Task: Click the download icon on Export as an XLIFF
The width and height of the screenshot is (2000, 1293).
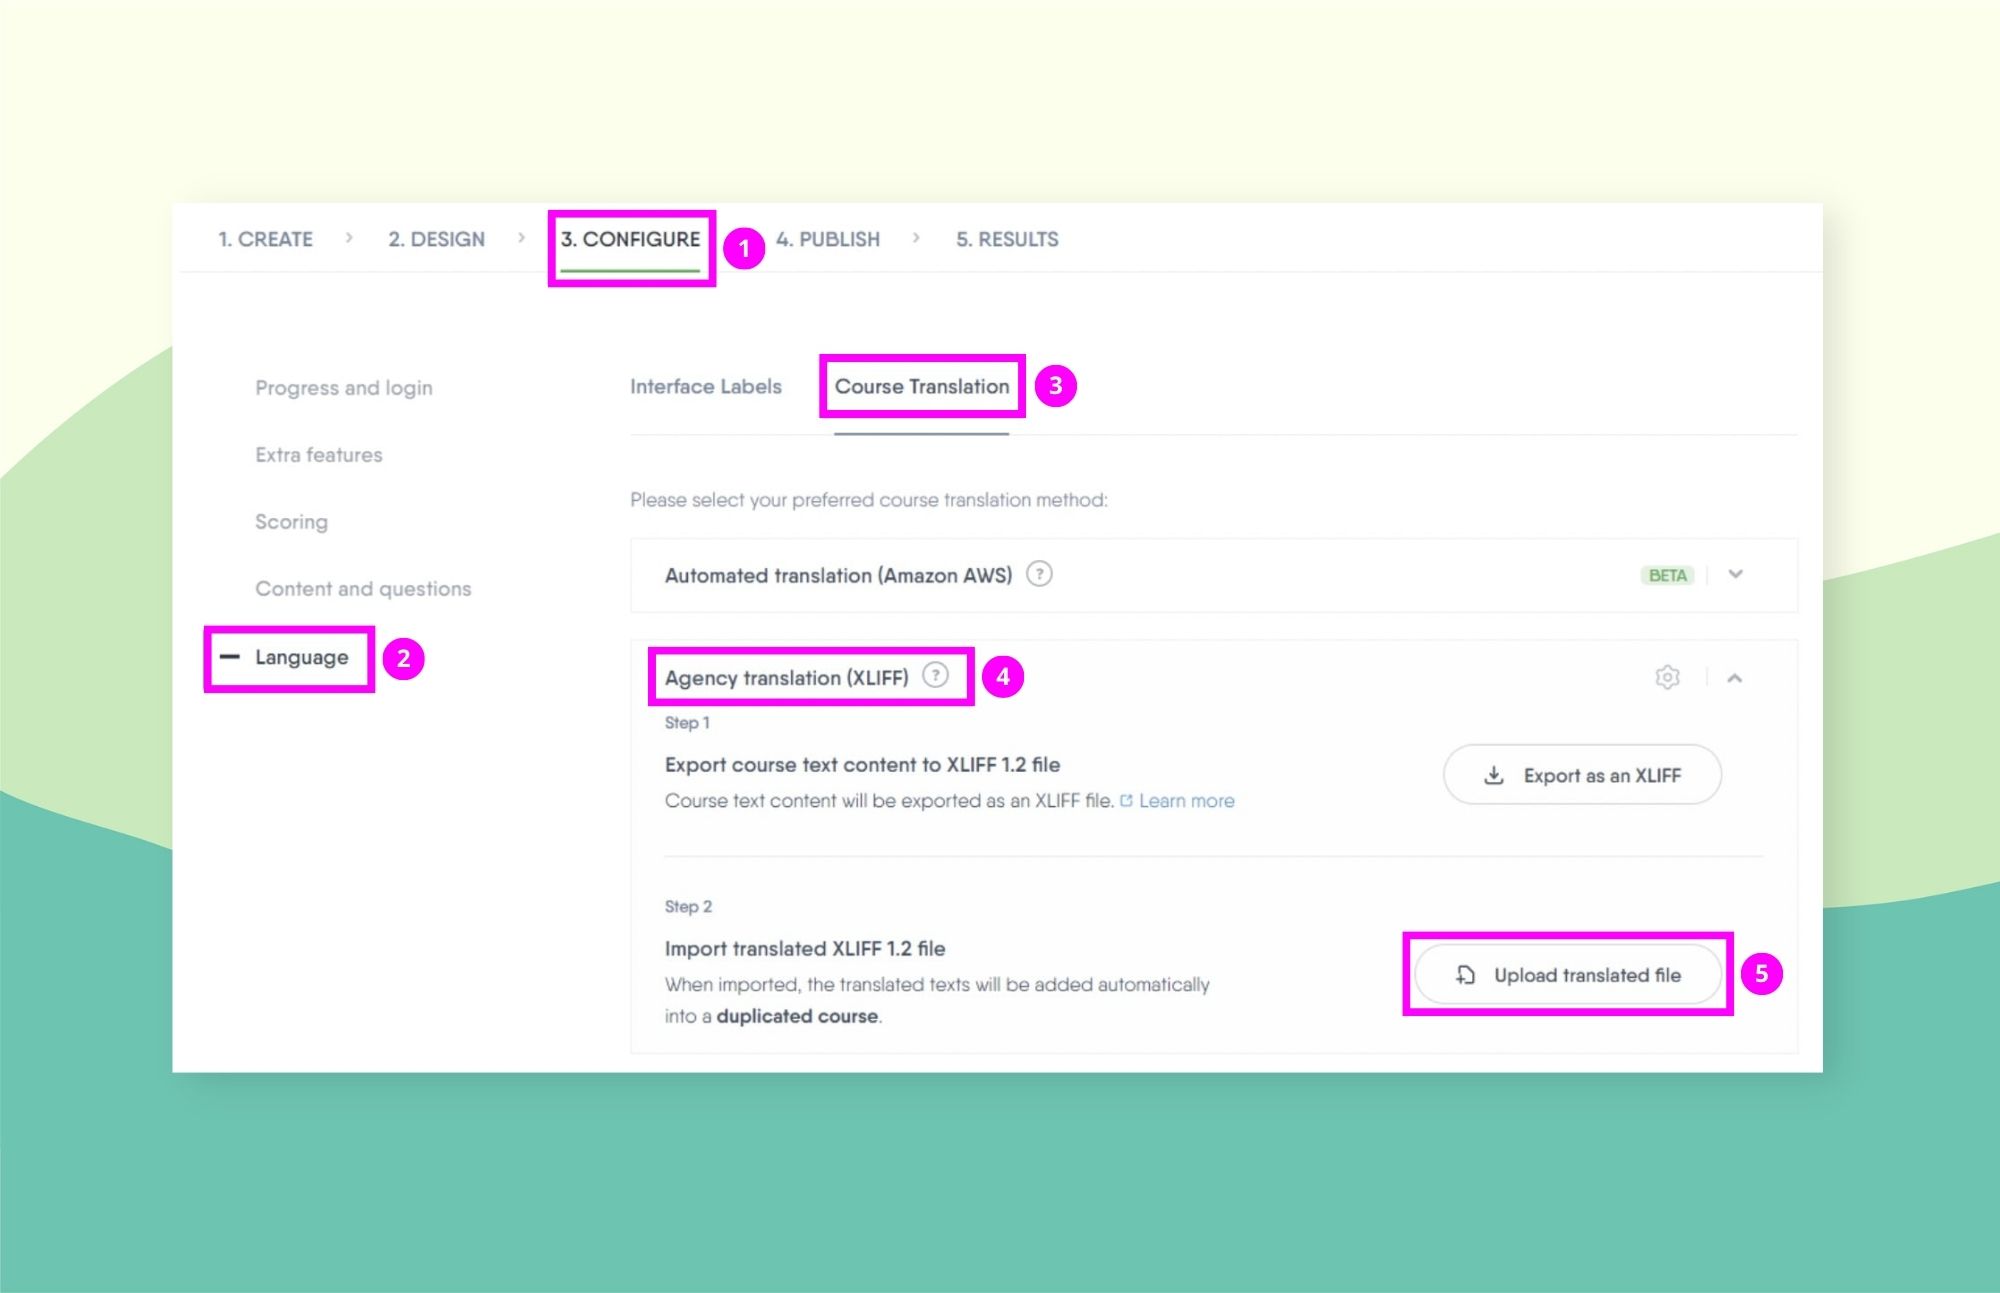Action: tap(1494, 775)
